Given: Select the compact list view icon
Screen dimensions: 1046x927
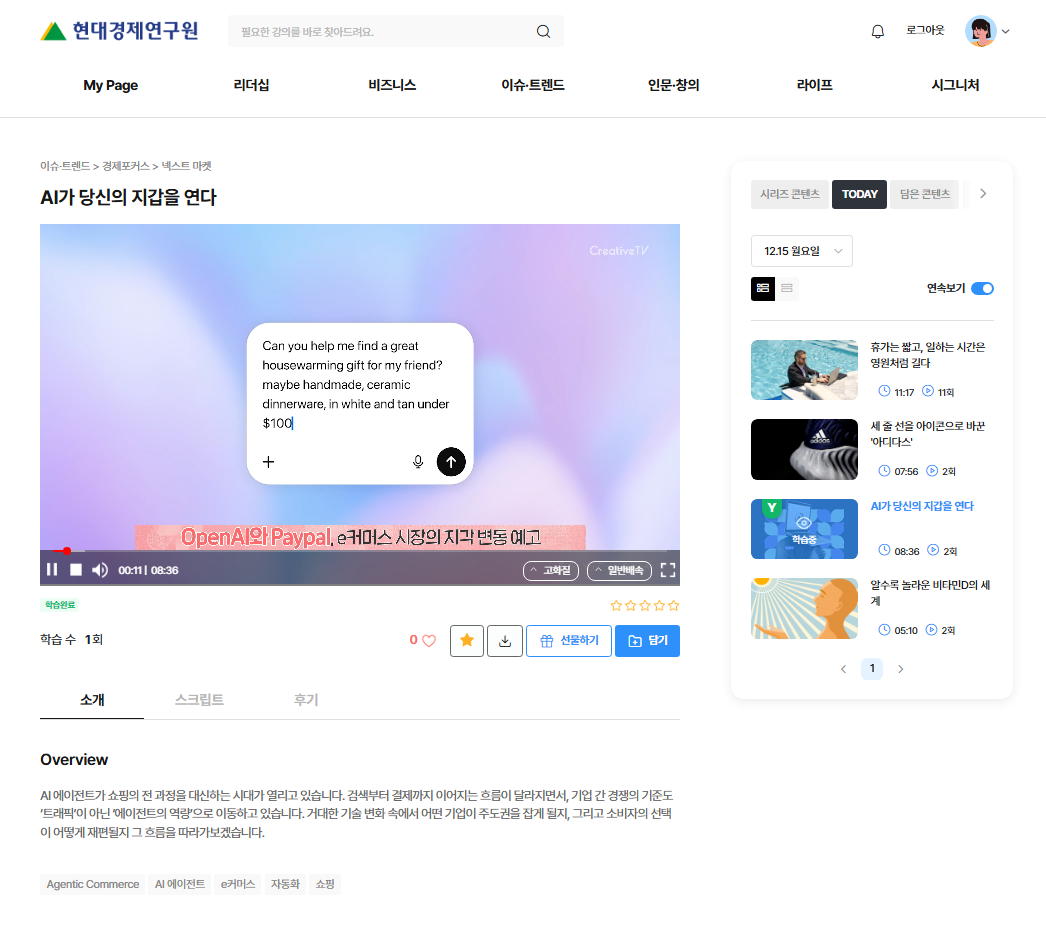Looking at the screenshot, I should [787, 288].
